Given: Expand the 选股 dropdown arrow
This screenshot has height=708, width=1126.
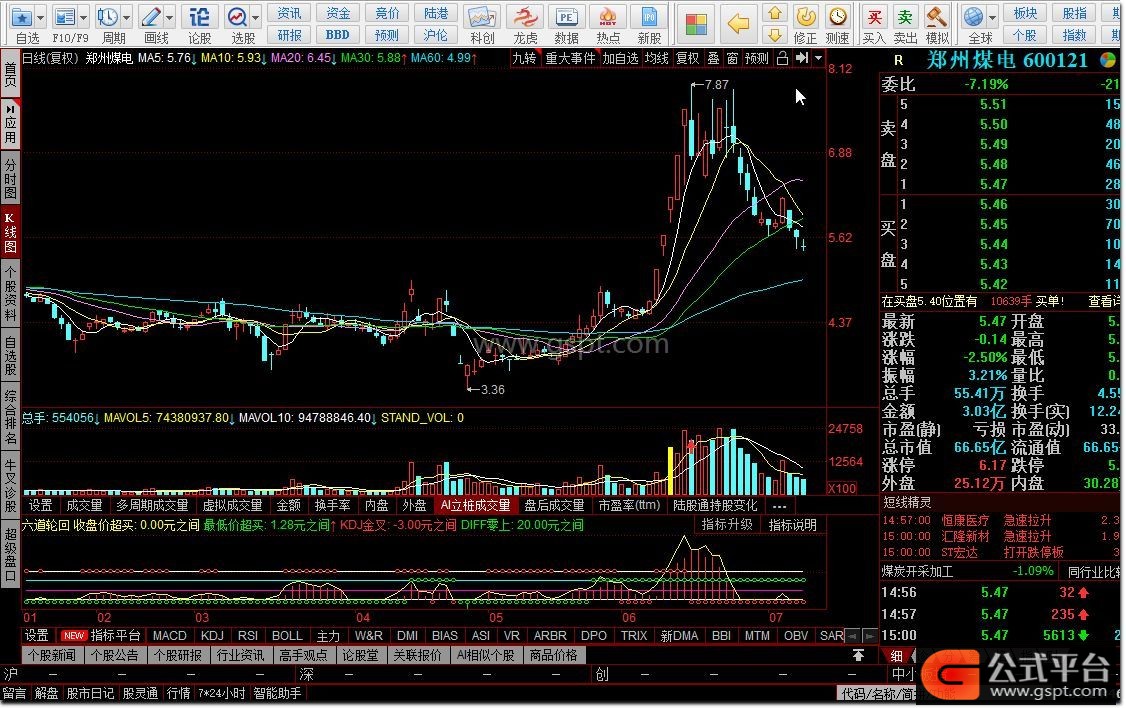Looking at the screenshot, I should click(257, 17).
